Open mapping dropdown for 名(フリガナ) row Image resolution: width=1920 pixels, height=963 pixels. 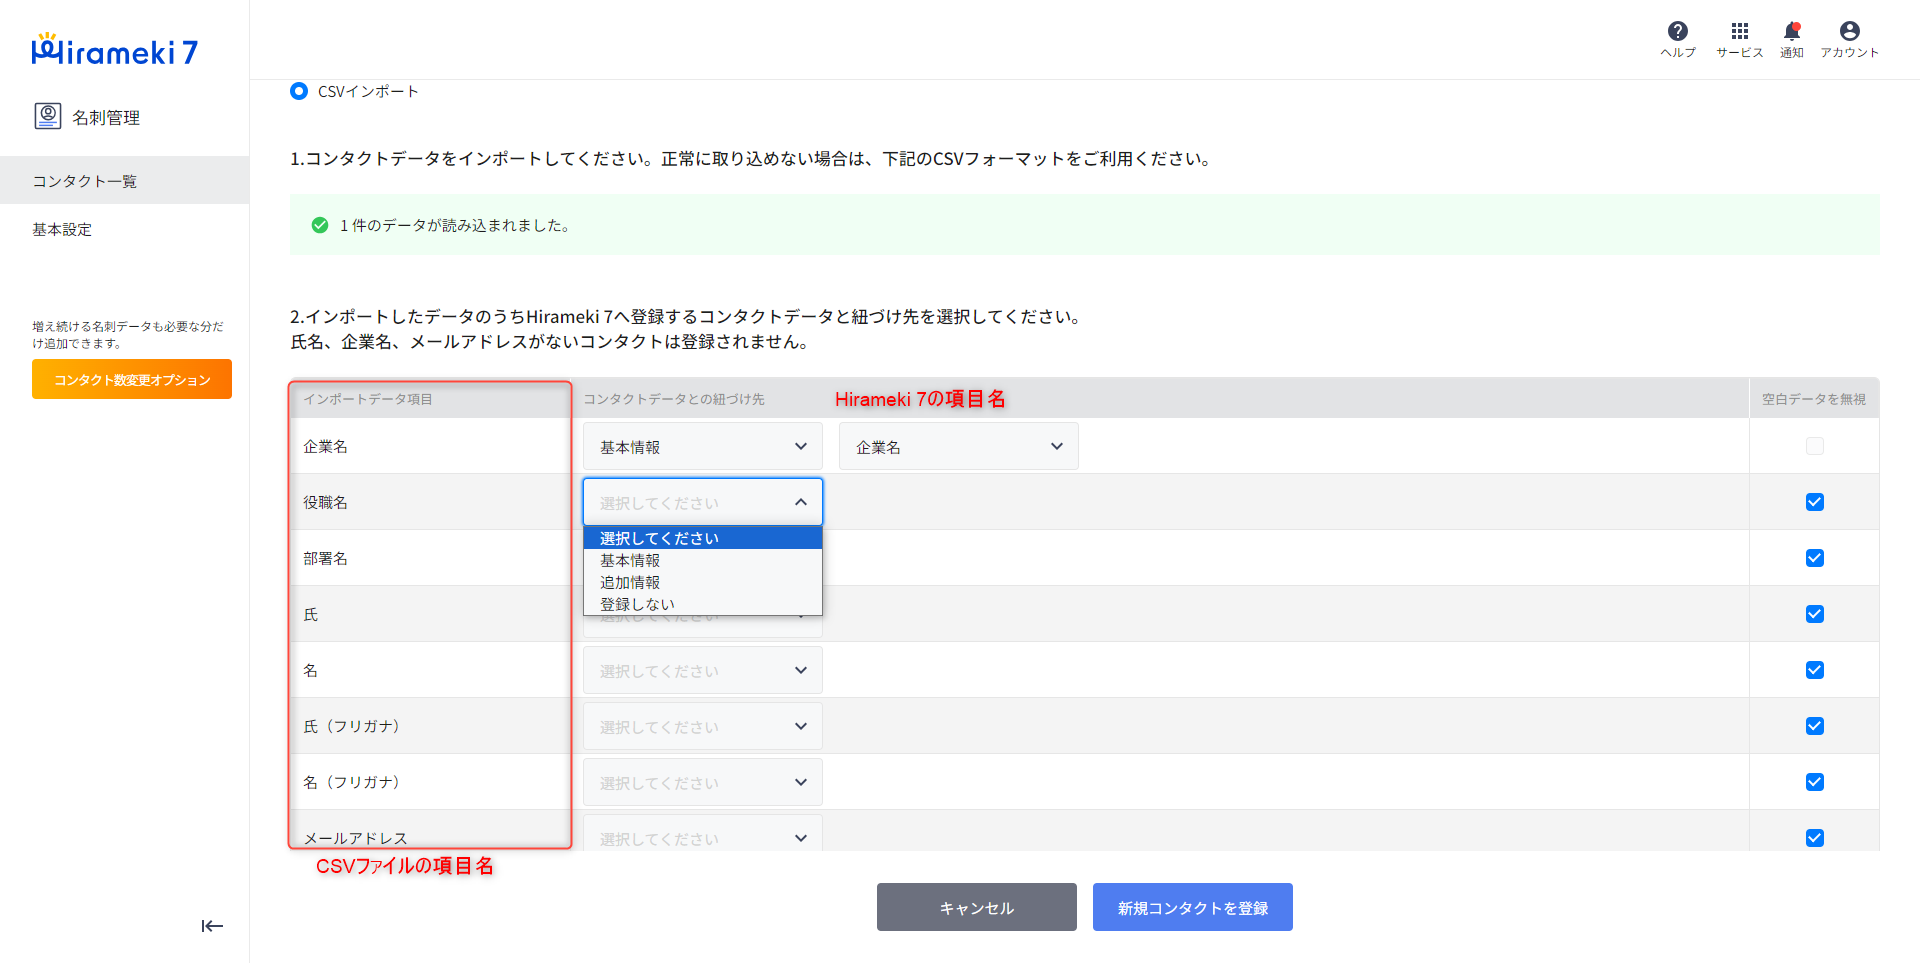pyautogui.click(x=703, y=782)
